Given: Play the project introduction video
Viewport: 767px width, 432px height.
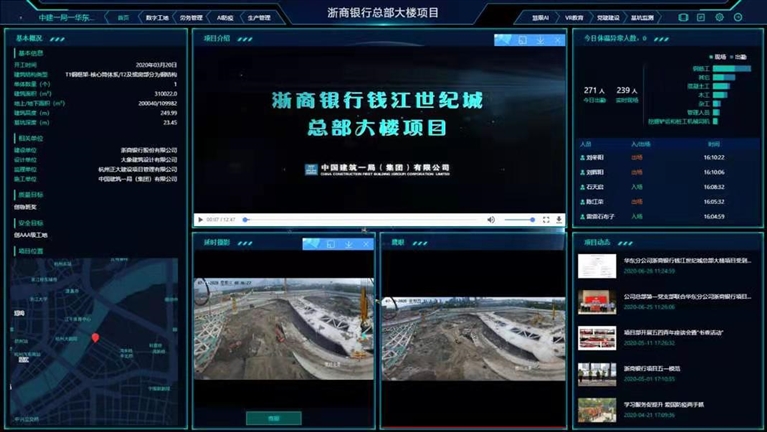Looking at the screenshot, I should coord(200,220).
